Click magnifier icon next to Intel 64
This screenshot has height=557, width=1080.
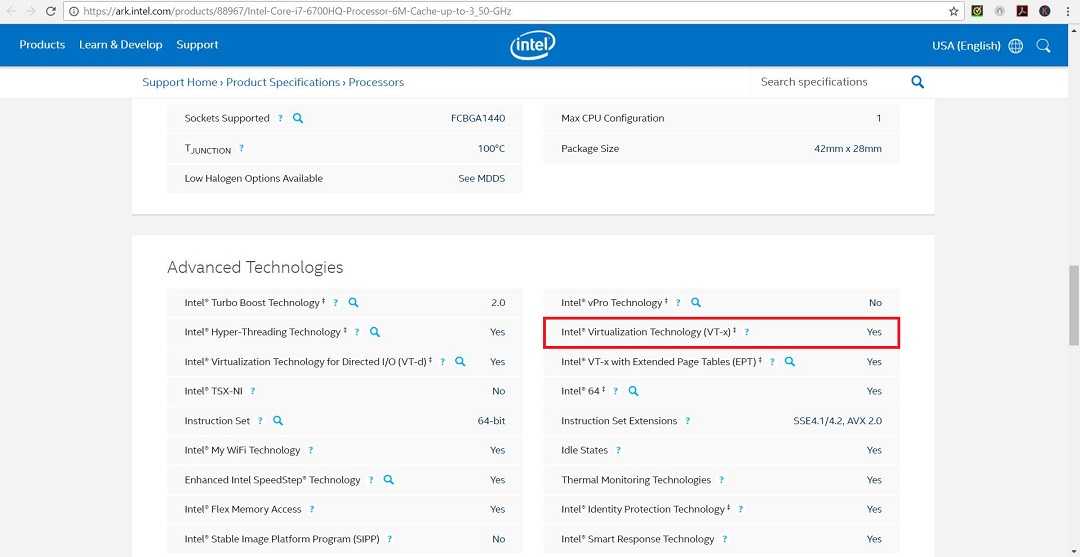[x=633, y=391]
